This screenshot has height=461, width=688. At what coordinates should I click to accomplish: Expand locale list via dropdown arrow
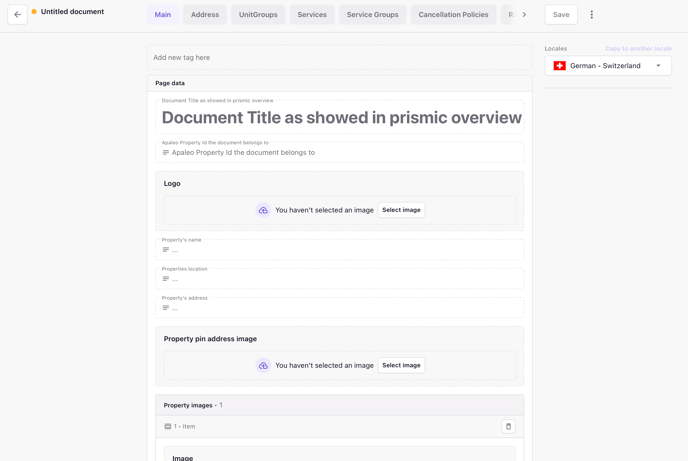click(x=658, y=66)
